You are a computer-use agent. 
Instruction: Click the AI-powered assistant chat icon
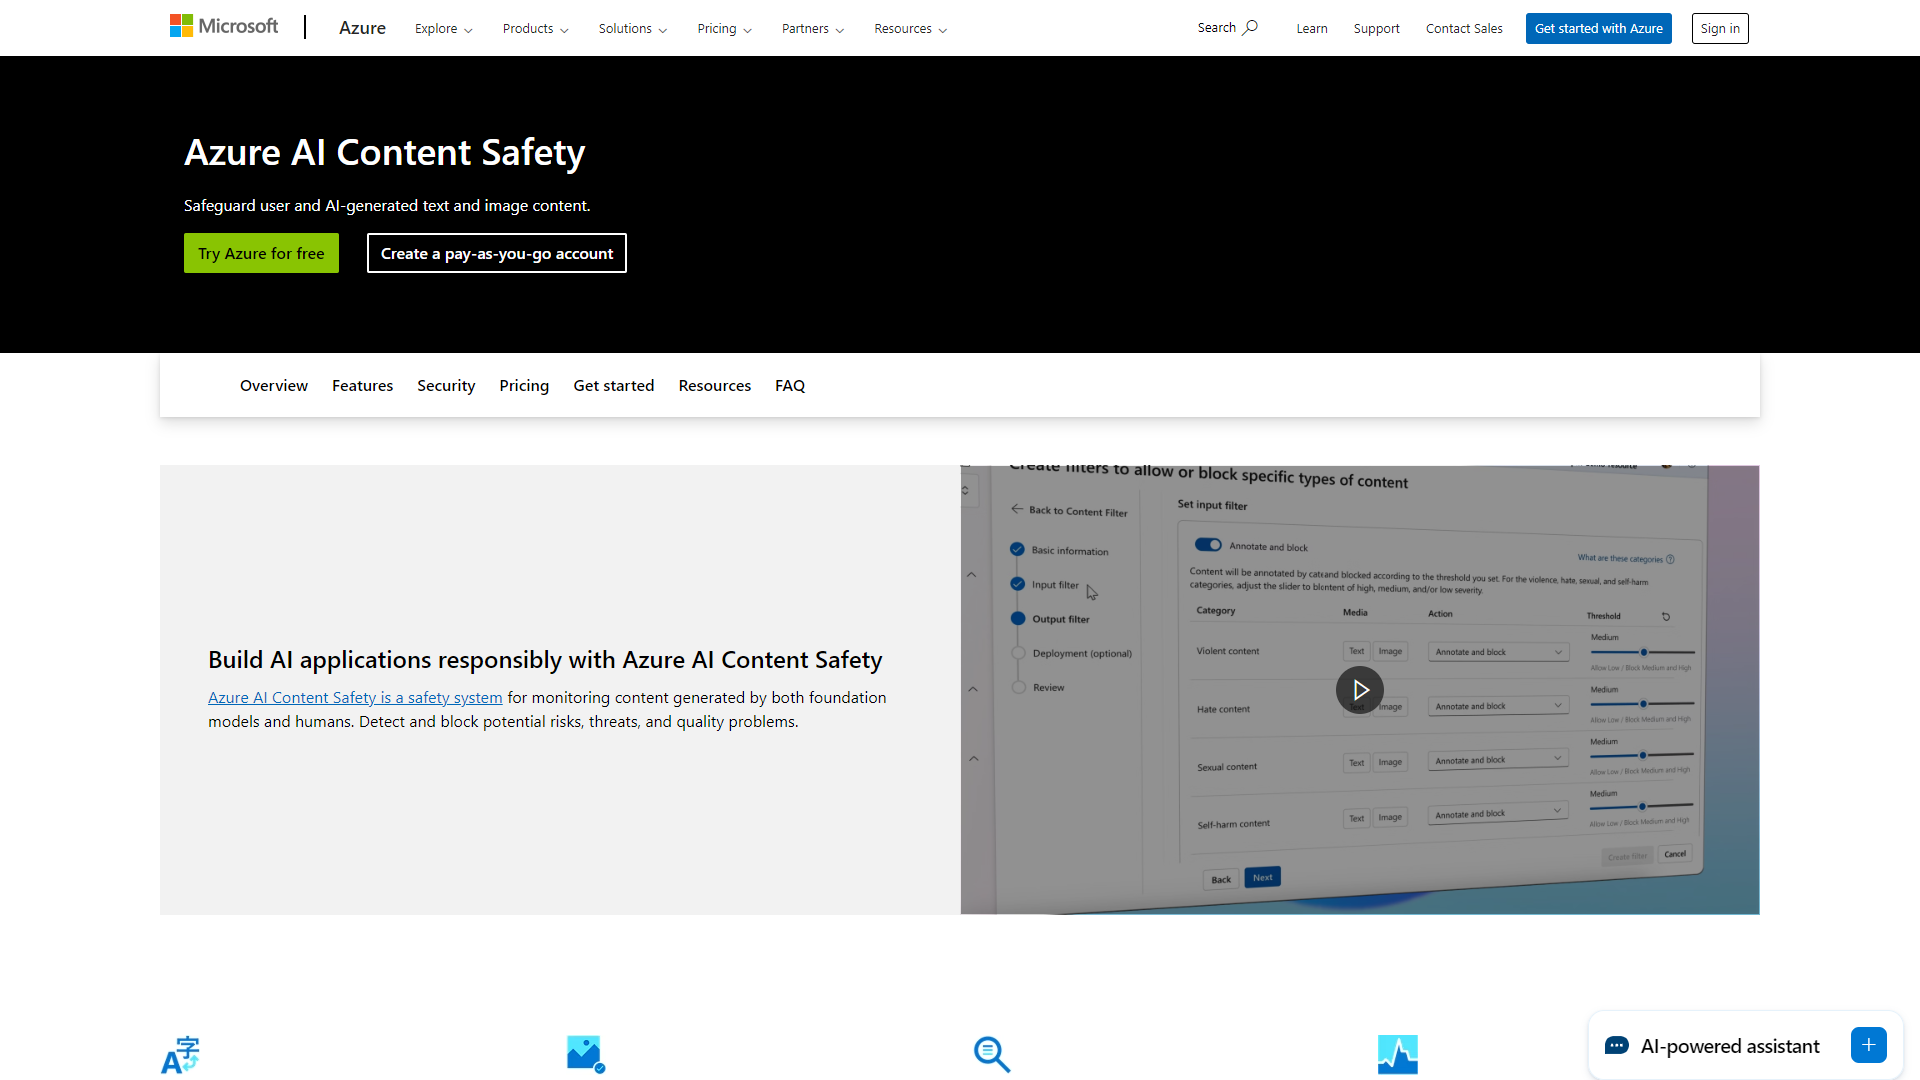pos(1617,1046)
